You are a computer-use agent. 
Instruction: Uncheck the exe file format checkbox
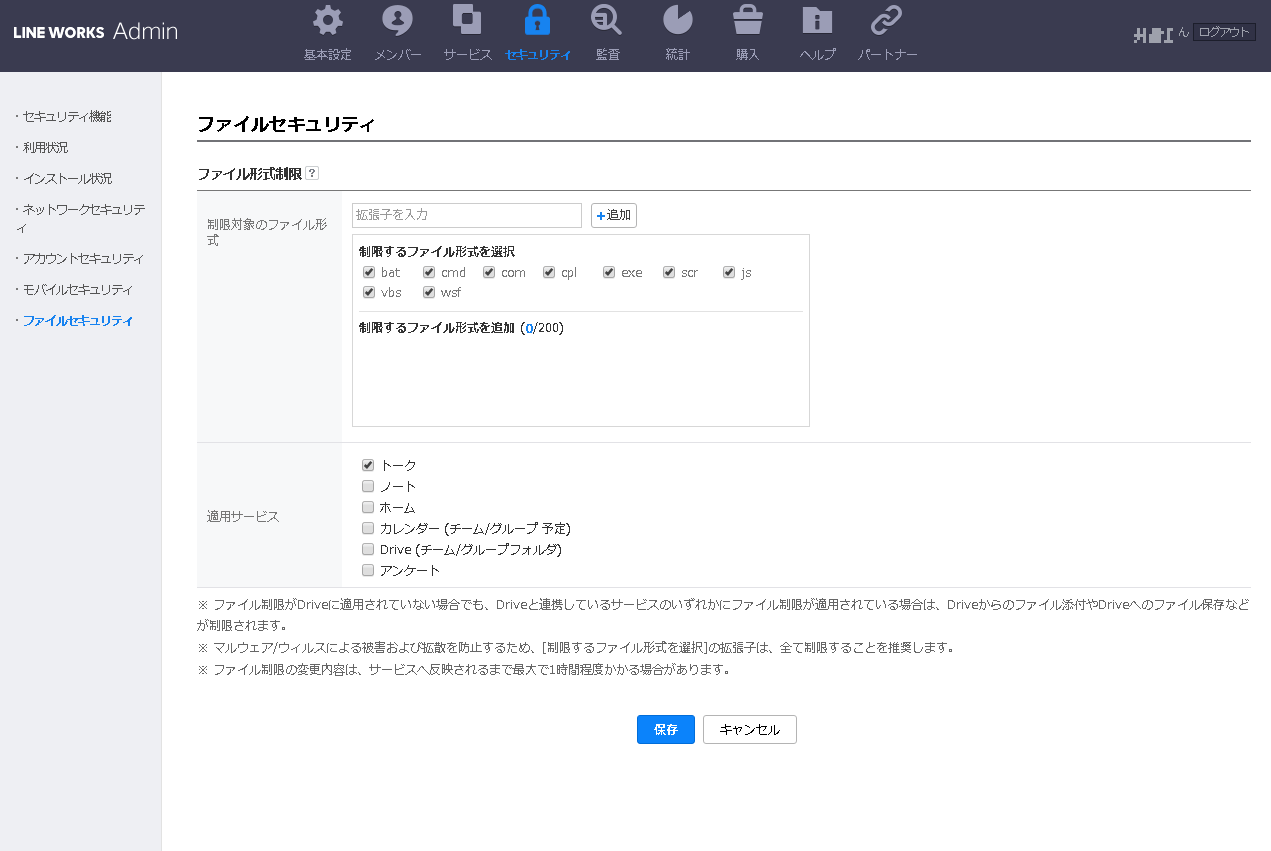[x=609, y=272]
